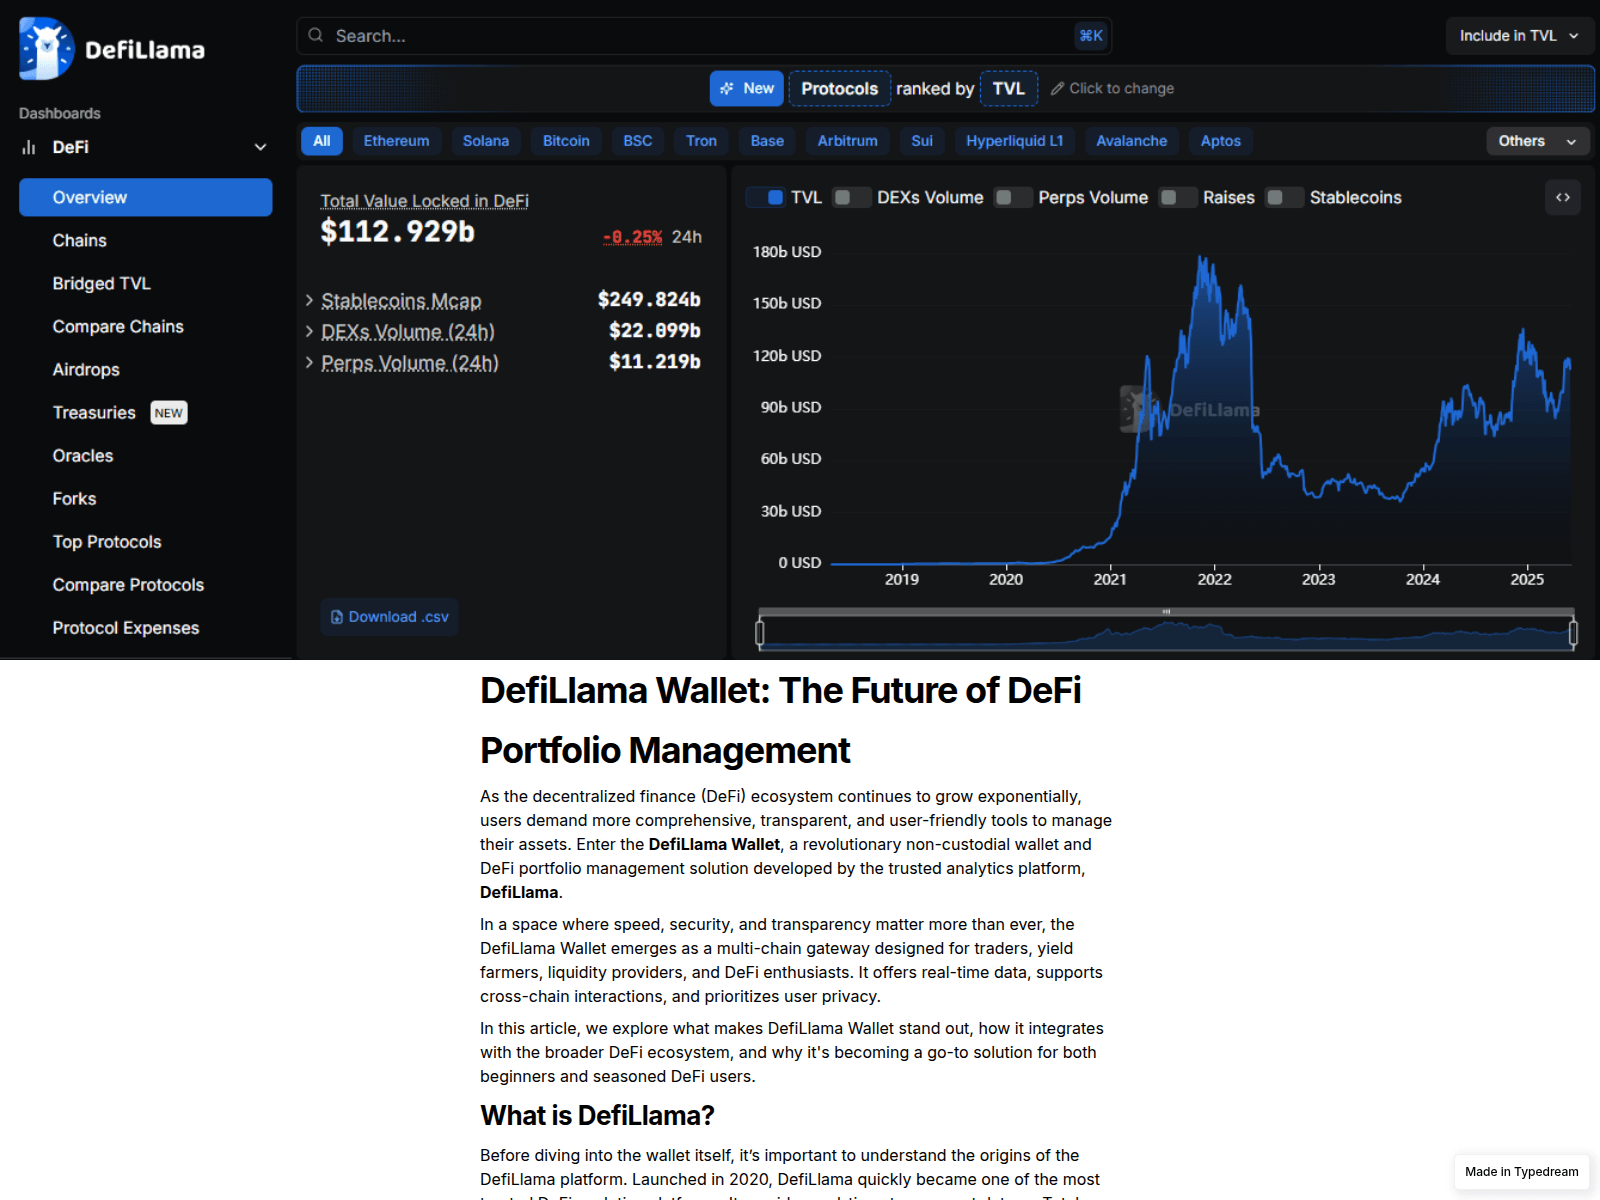Click the Cmd+K shortcut badge
This screenshot has height=1200, width=1600.
pos(1090,36)
